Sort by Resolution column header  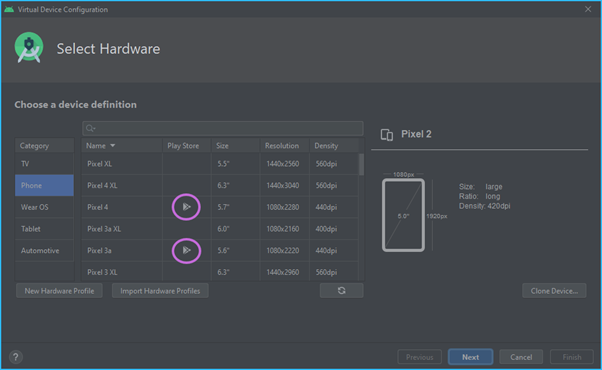(x=284, y=145)
